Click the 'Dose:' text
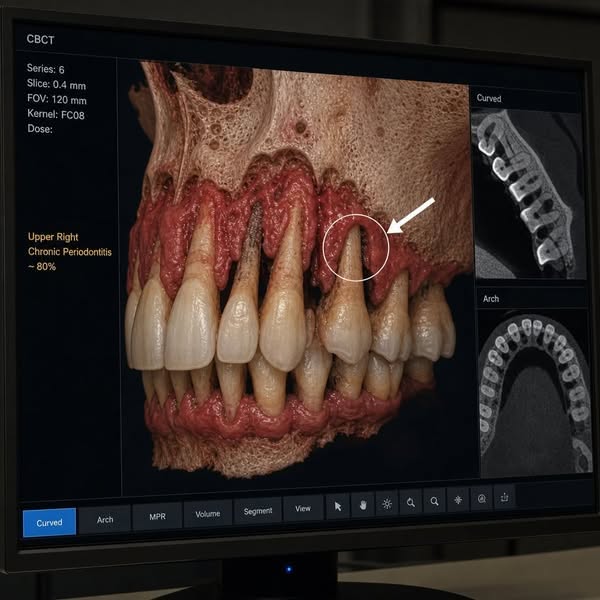Image resolution: width=600 pixels, height=600 pixels. click(x=40, y=129)
